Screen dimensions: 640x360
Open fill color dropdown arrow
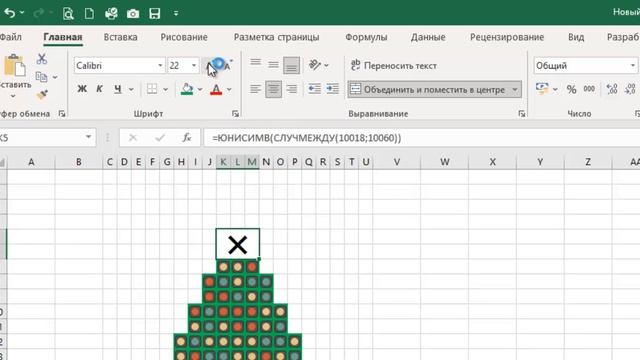(x=200, y=89)
